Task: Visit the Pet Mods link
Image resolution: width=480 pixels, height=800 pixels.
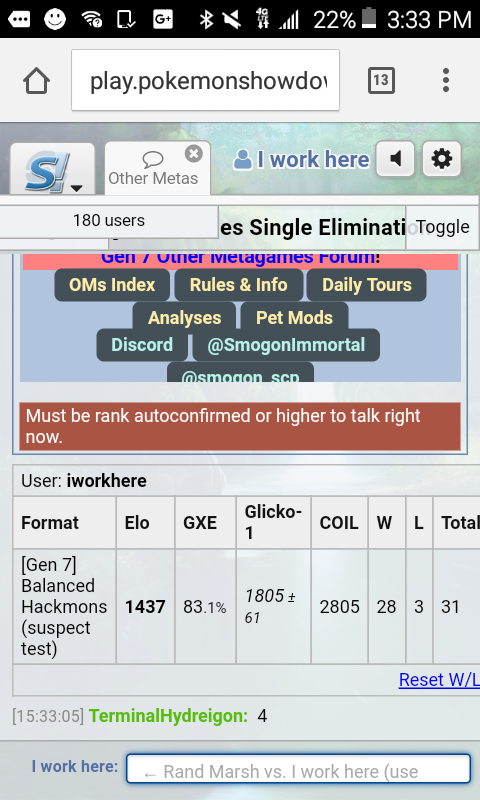Action: pos(294,316)
